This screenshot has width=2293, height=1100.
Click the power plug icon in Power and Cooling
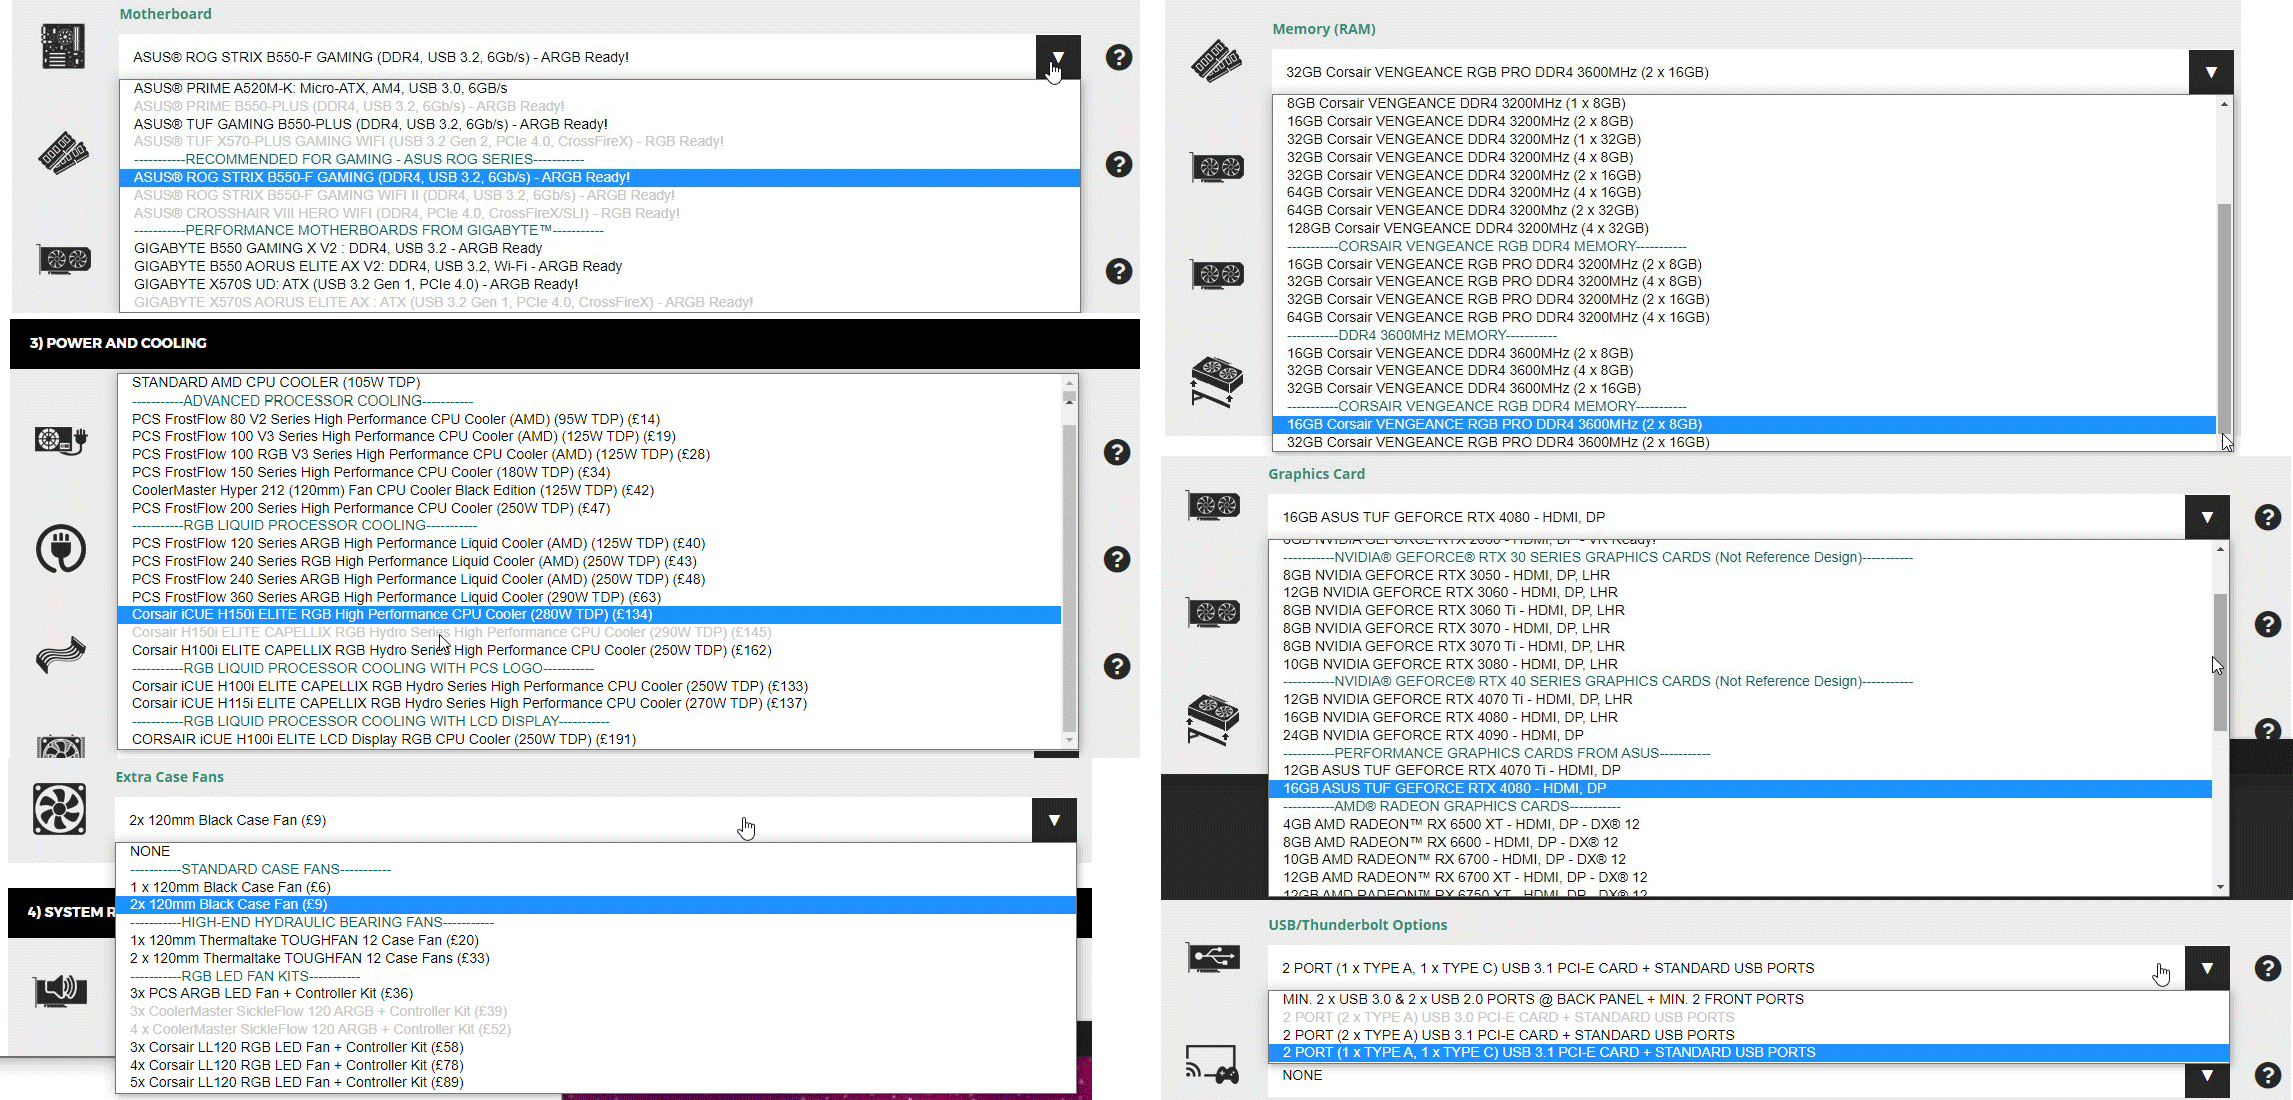coord(60,549)
